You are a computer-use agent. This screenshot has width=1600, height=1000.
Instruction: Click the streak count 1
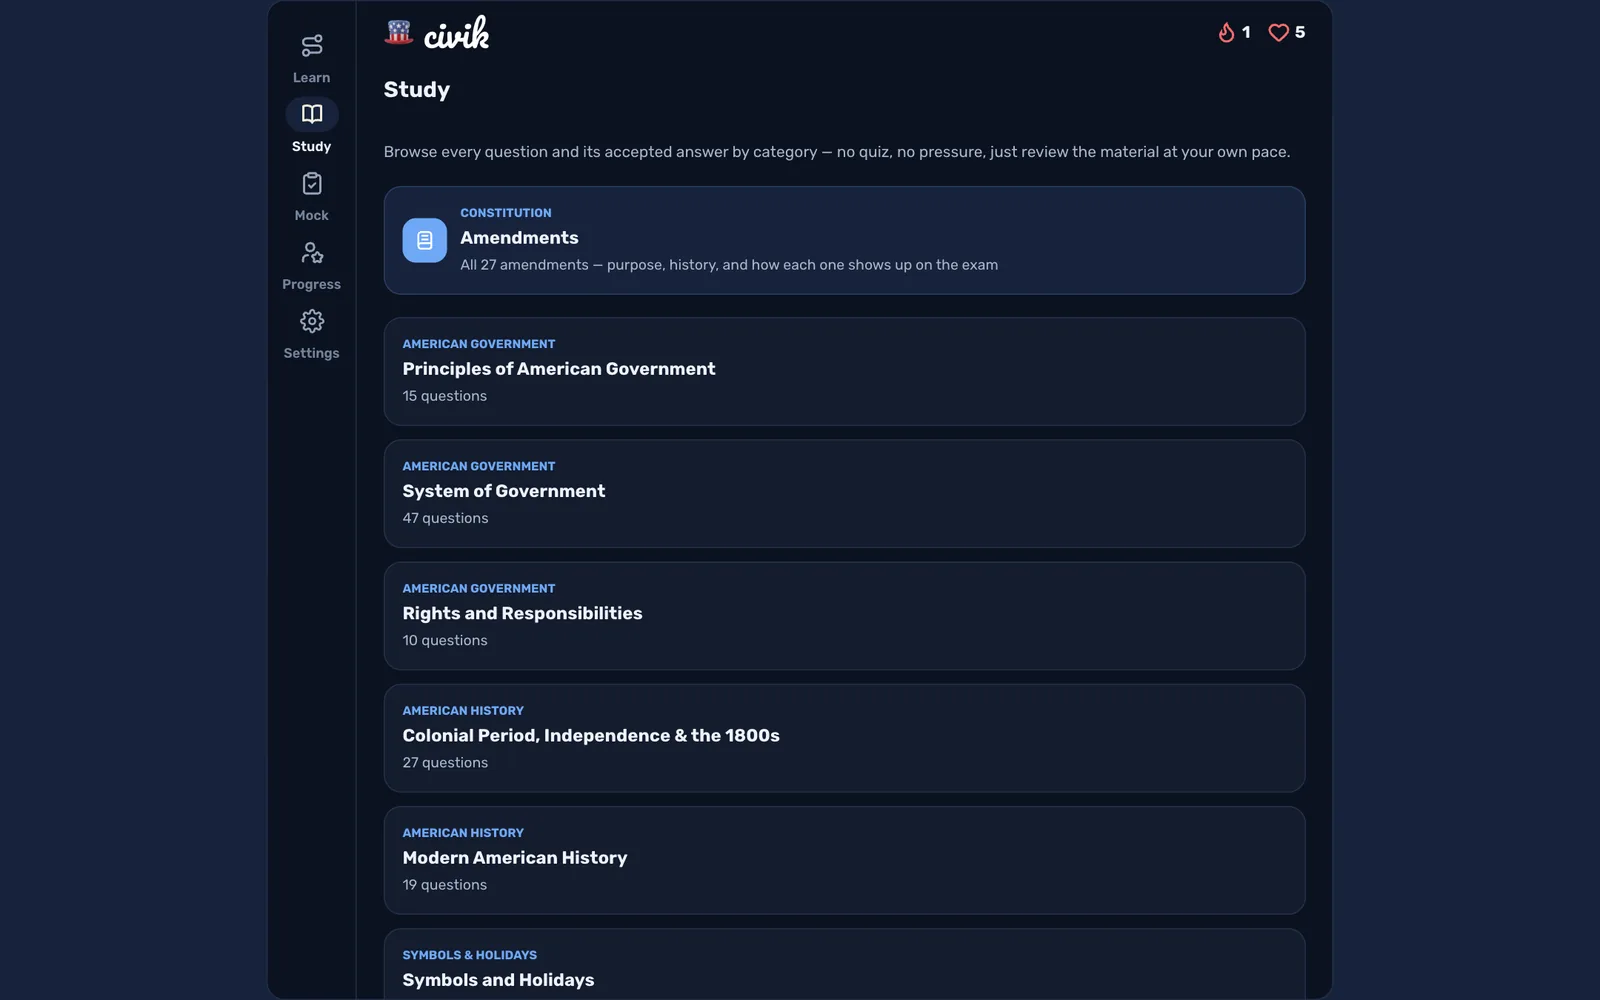click(x=1246, y=32)
